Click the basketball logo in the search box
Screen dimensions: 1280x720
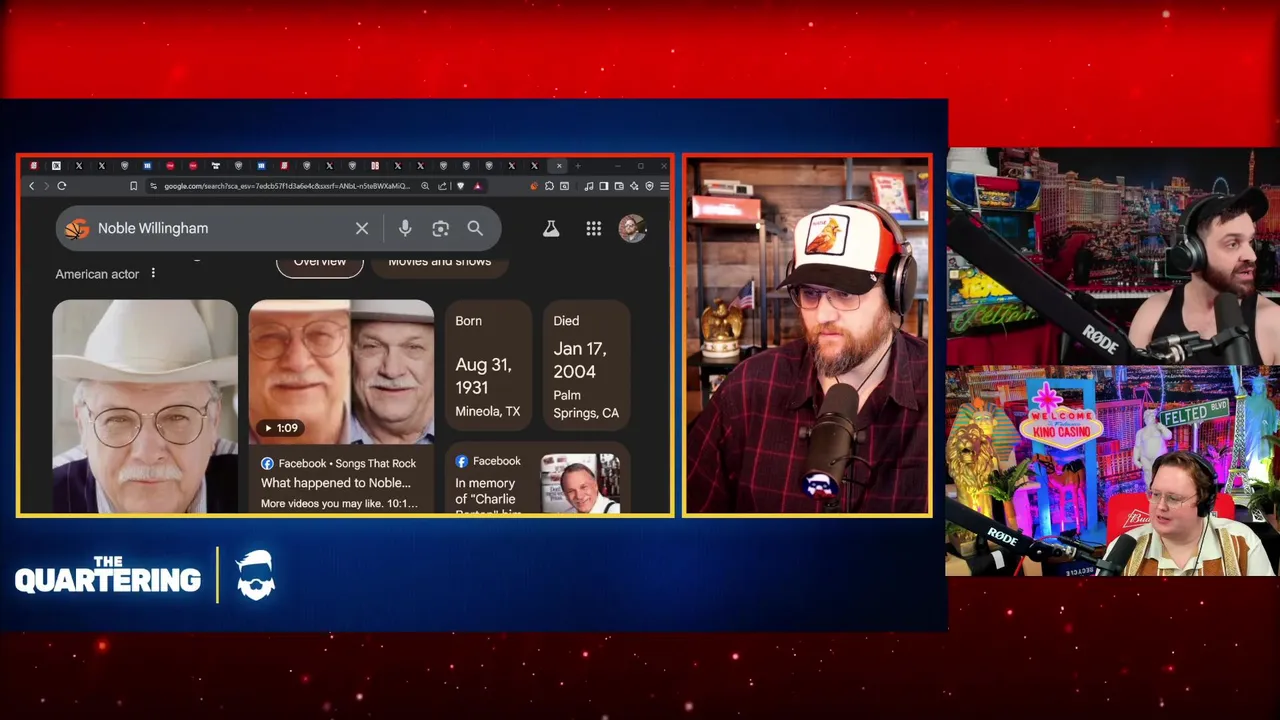pyautogui.click(x=77, y=229)
